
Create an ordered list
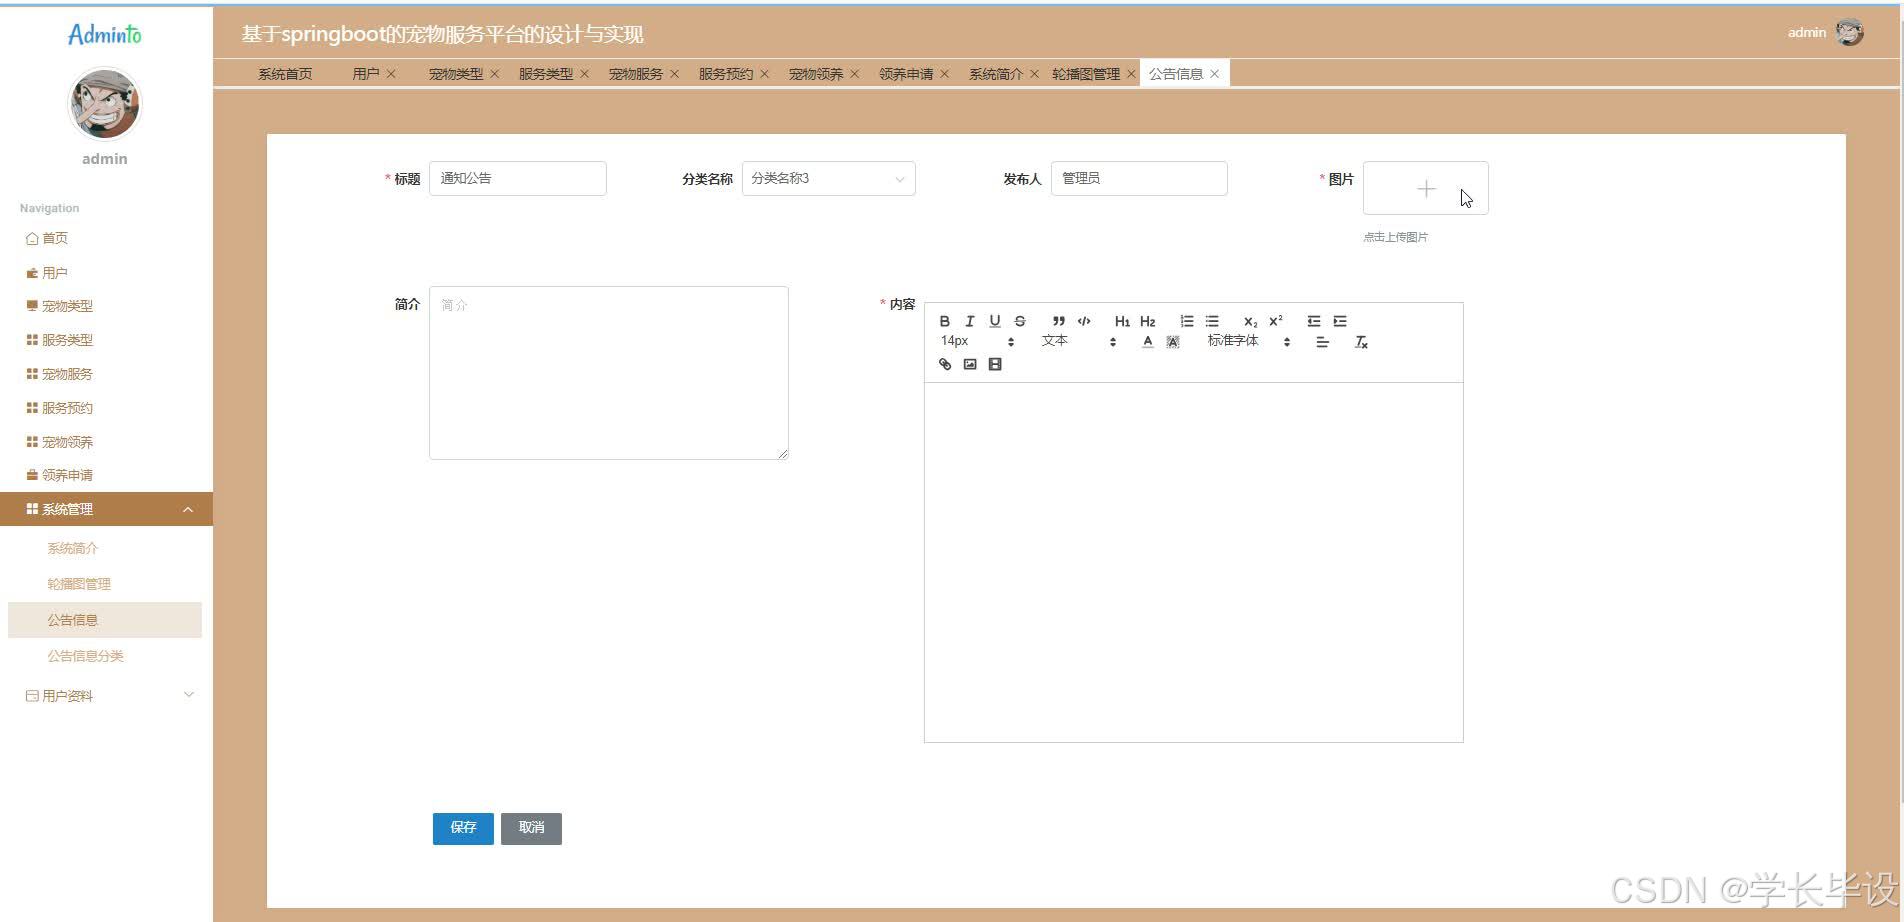pyautogui.click(x=1186, y=321)
